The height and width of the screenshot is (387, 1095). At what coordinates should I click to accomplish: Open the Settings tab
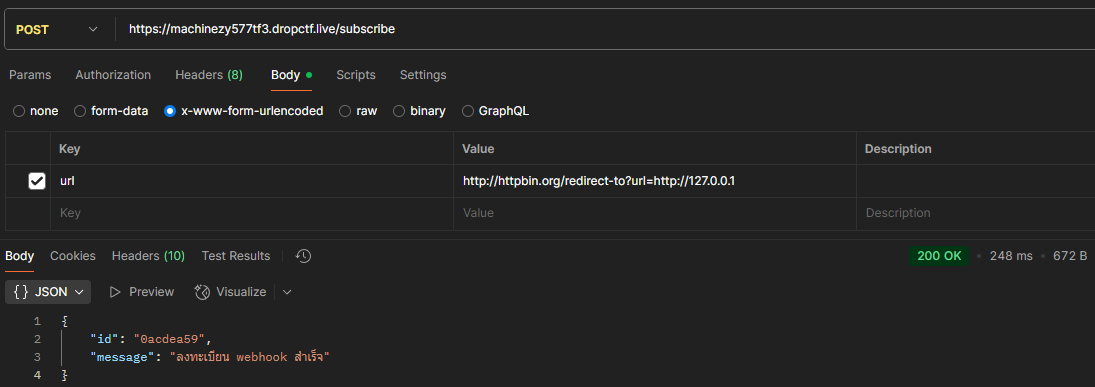(422, 75)
